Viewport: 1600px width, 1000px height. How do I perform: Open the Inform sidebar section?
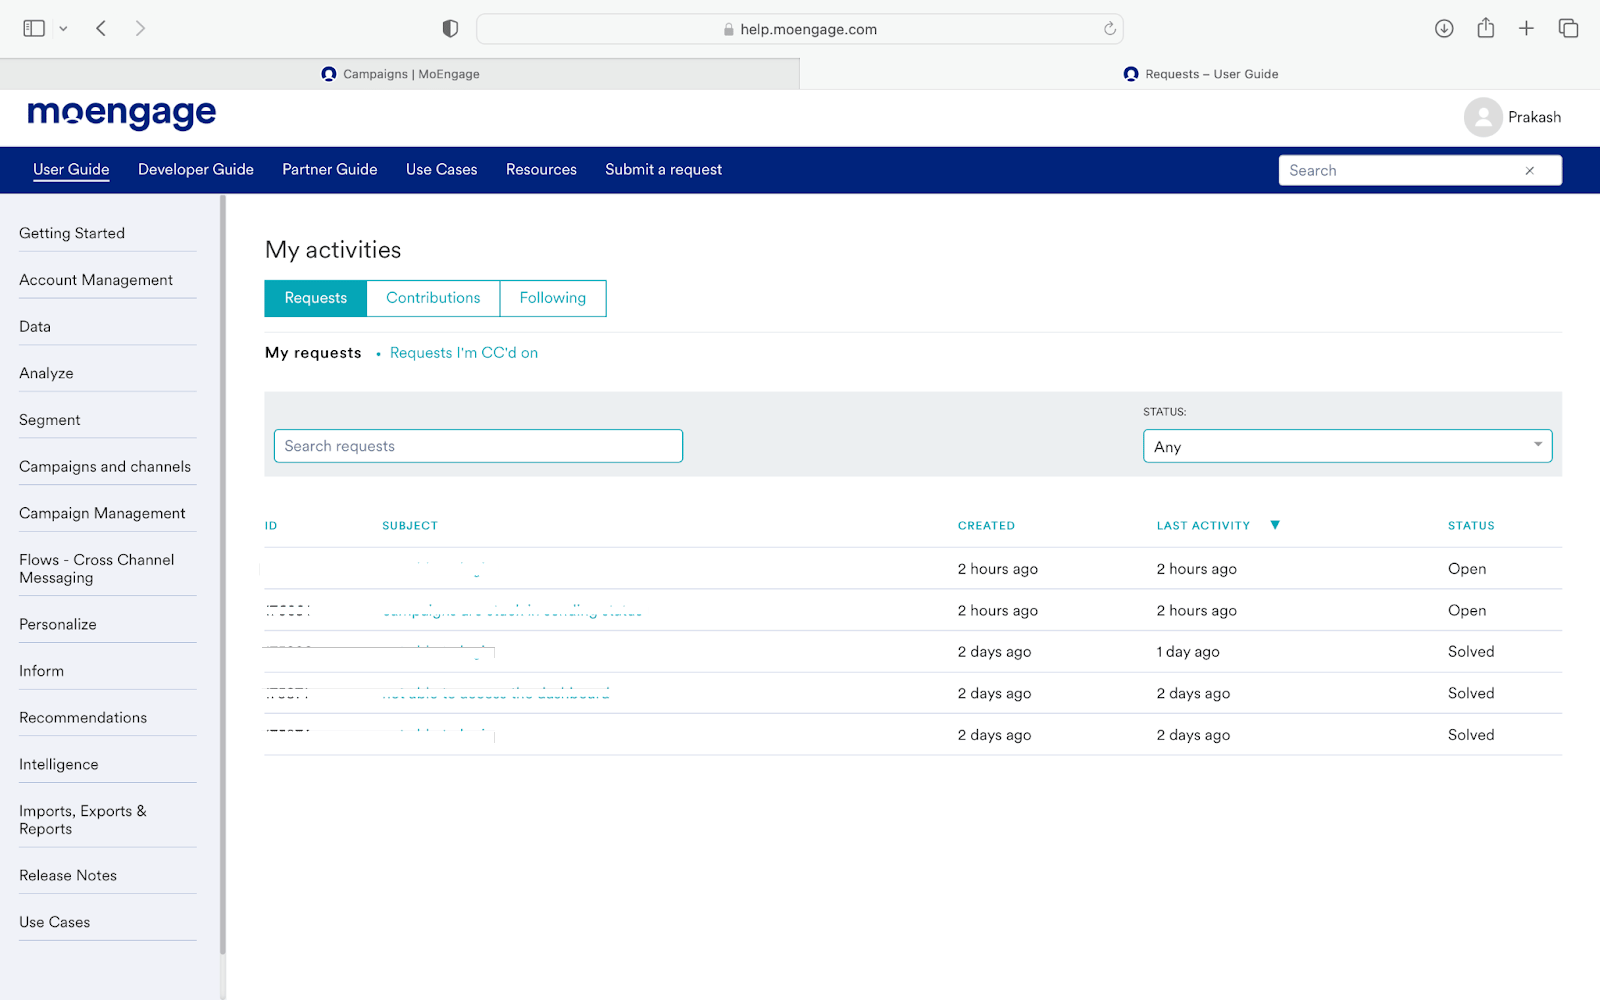41,671
